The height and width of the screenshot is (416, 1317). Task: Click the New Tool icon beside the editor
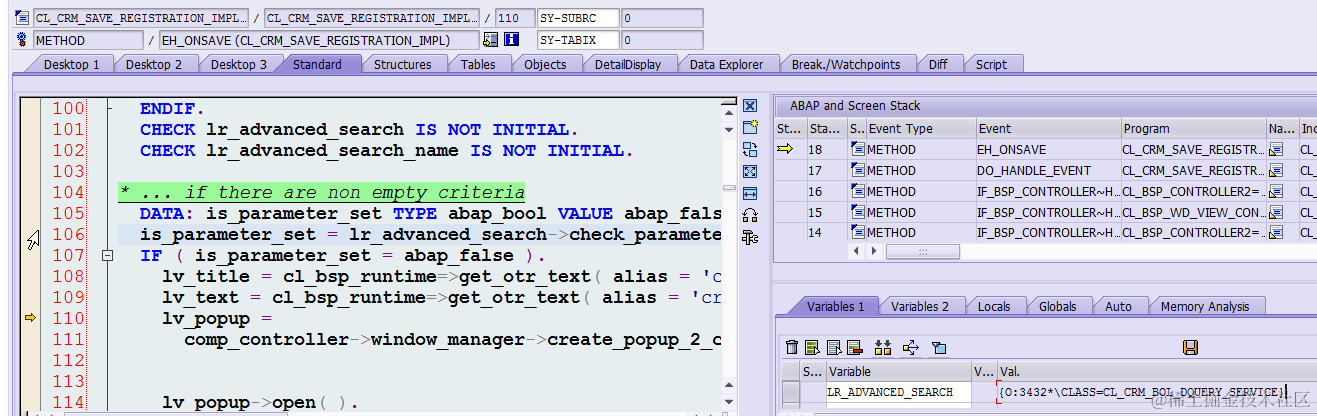tap(750, 127)
